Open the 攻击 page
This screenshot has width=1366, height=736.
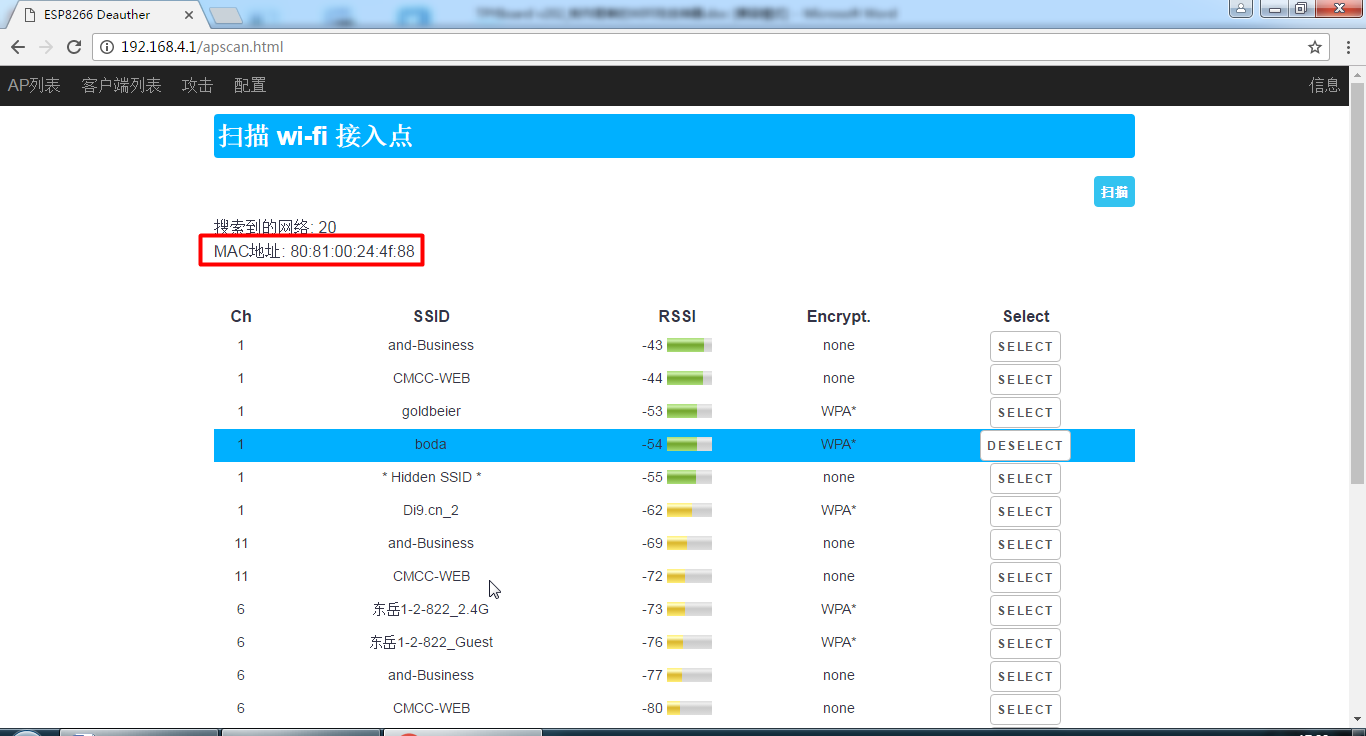pos(197,86)
